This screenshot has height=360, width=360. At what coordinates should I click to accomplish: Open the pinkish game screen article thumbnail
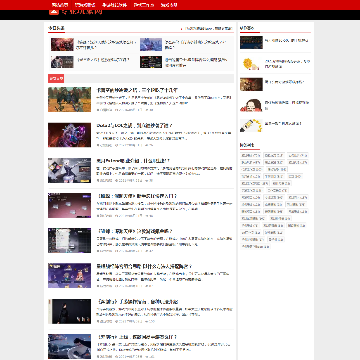coord(69,205)
